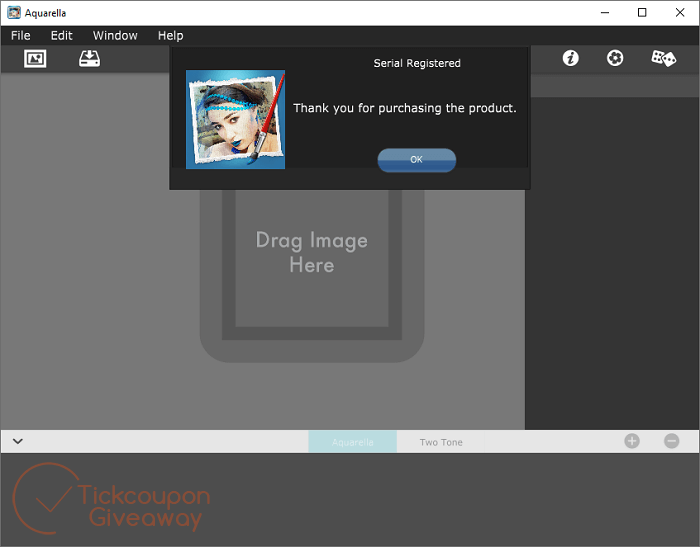The height and width of the screenshot is (547, 700).
Task: Click the Aquarella artwork thumbnail in dialog
Action: [x=235, y=119]
